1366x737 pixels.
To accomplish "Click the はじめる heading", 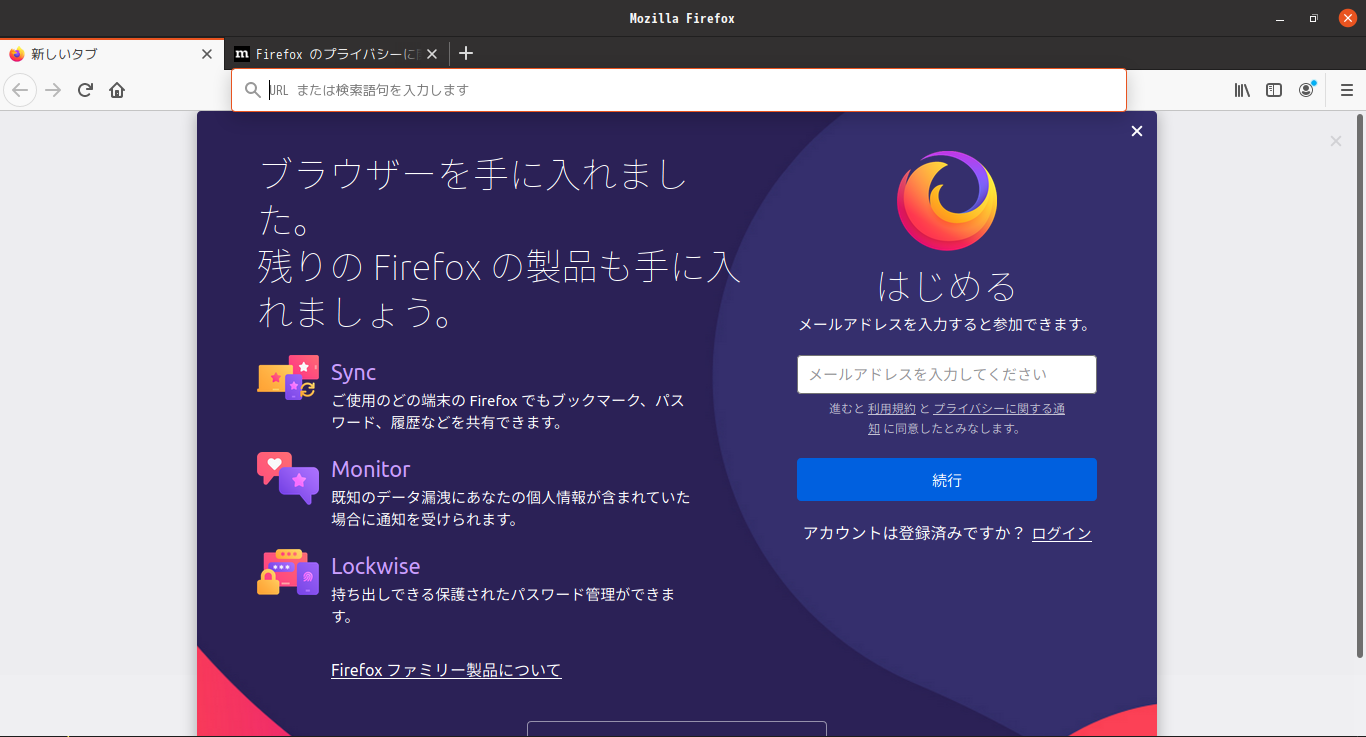I will [x=946, y=286].
